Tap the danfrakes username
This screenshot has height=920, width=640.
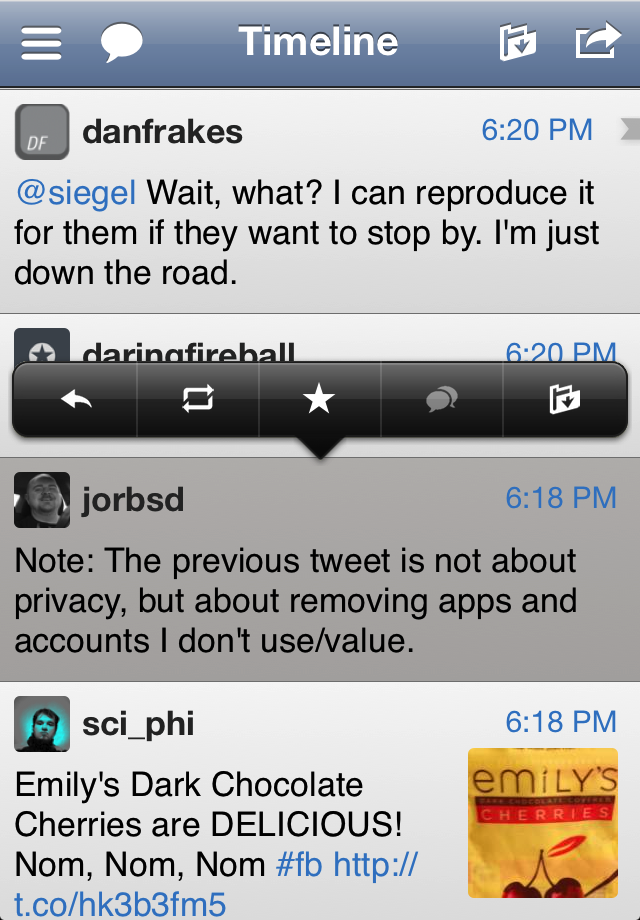[x=162, y=131]
